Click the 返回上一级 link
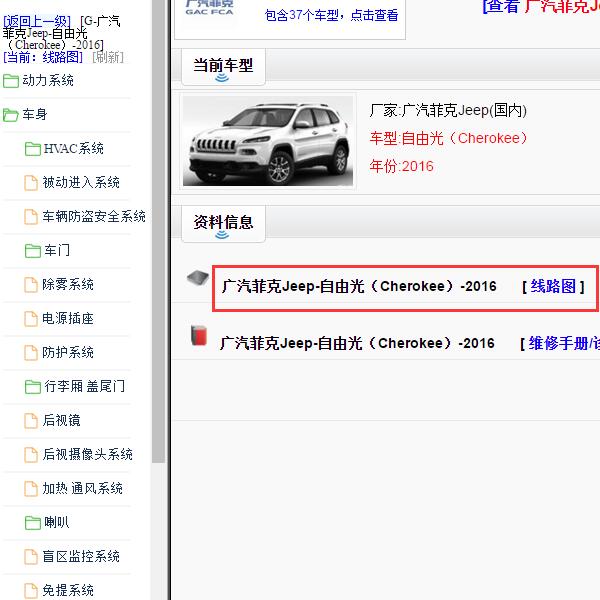Viewport: 600px width, 600px height. pos(37,21)
